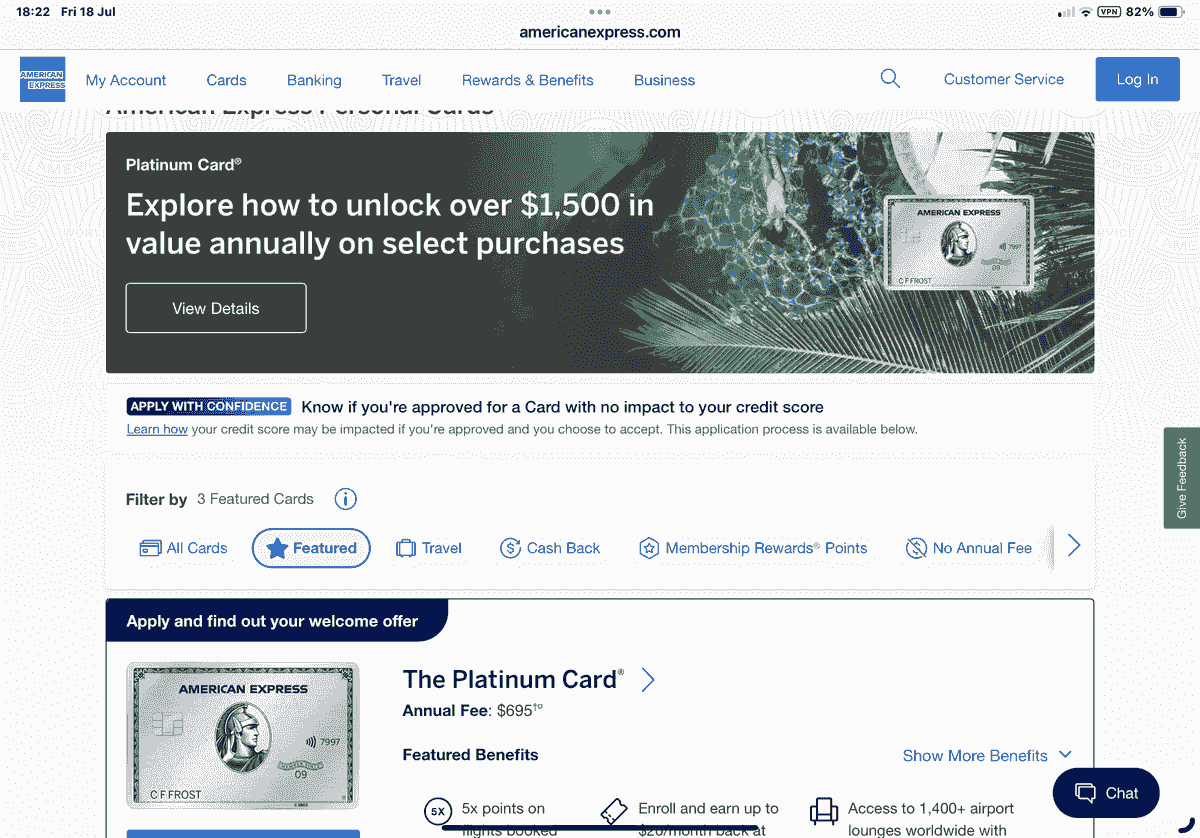The width and height of the screenshot is (1200, 838).
Task: Open the Chat bubble button
Action: tap(1106, 793)
